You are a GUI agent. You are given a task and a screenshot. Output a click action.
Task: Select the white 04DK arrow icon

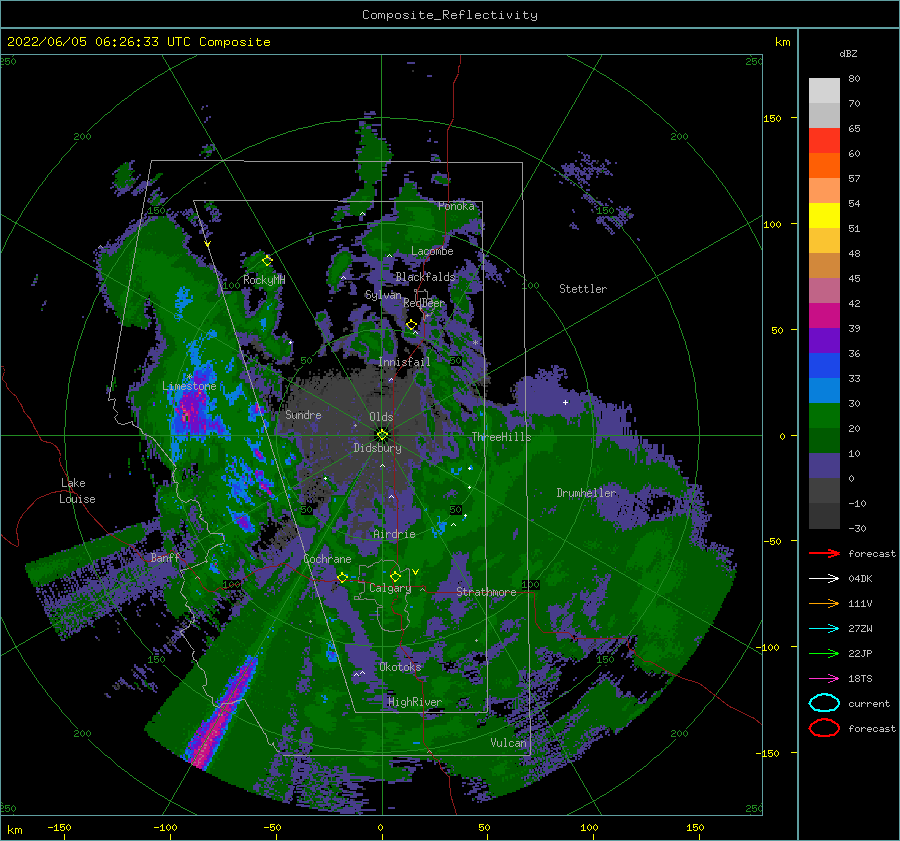(824, 579)
